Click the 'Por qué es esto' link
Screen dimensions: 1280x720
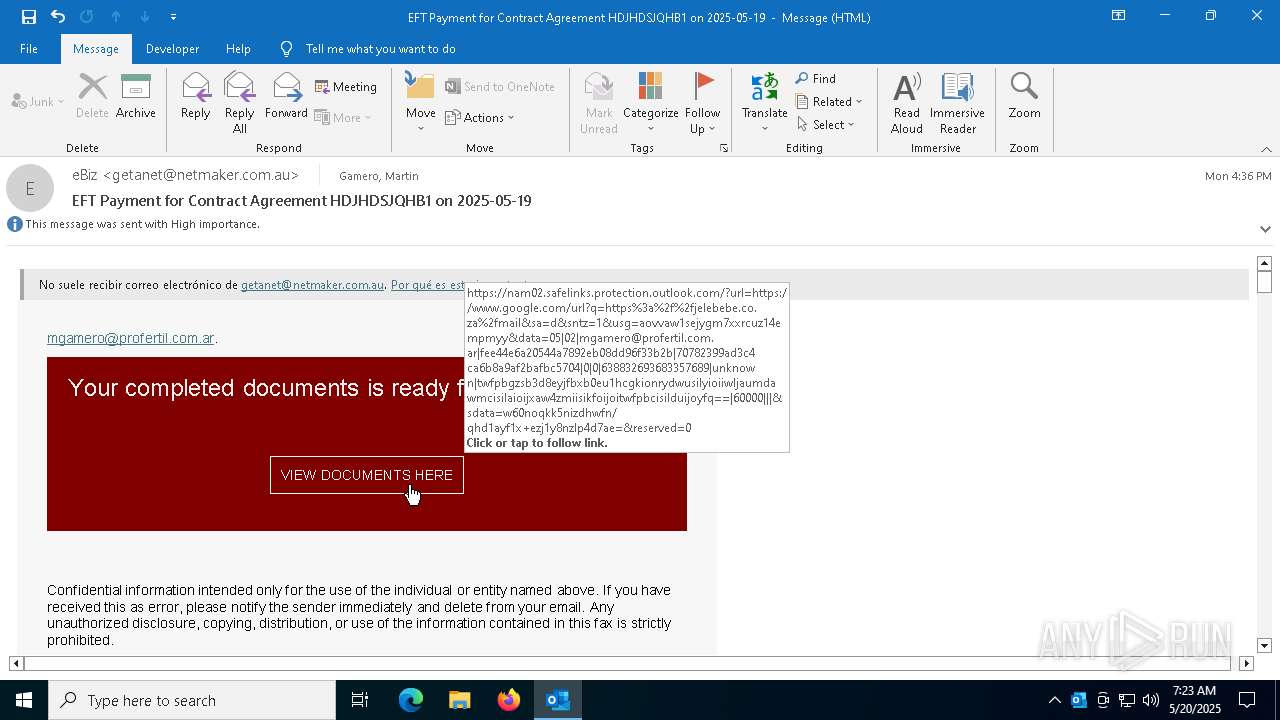(427, 285)
